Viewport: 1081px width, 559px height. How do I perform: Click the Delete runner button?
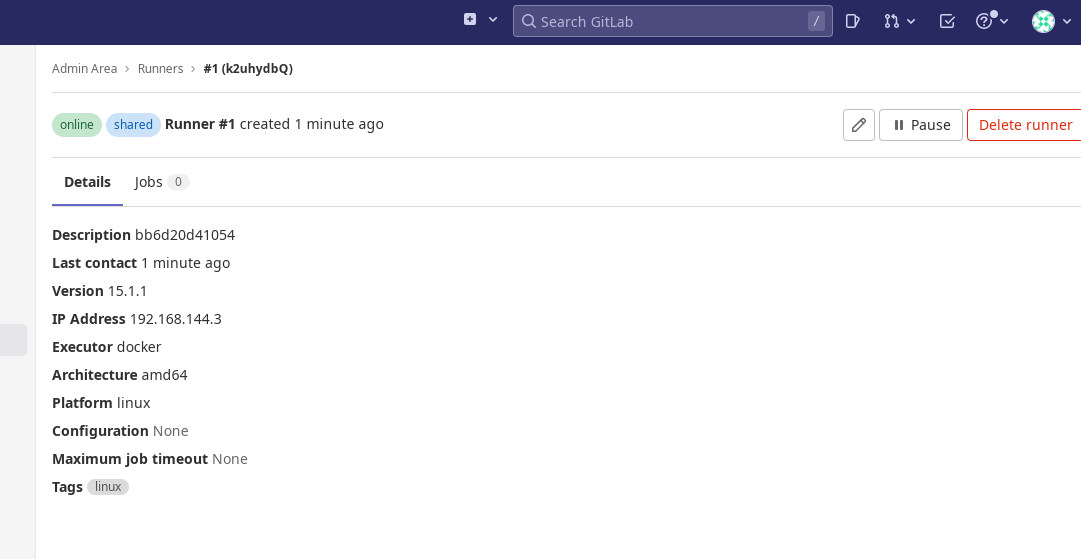point(1024,125)
